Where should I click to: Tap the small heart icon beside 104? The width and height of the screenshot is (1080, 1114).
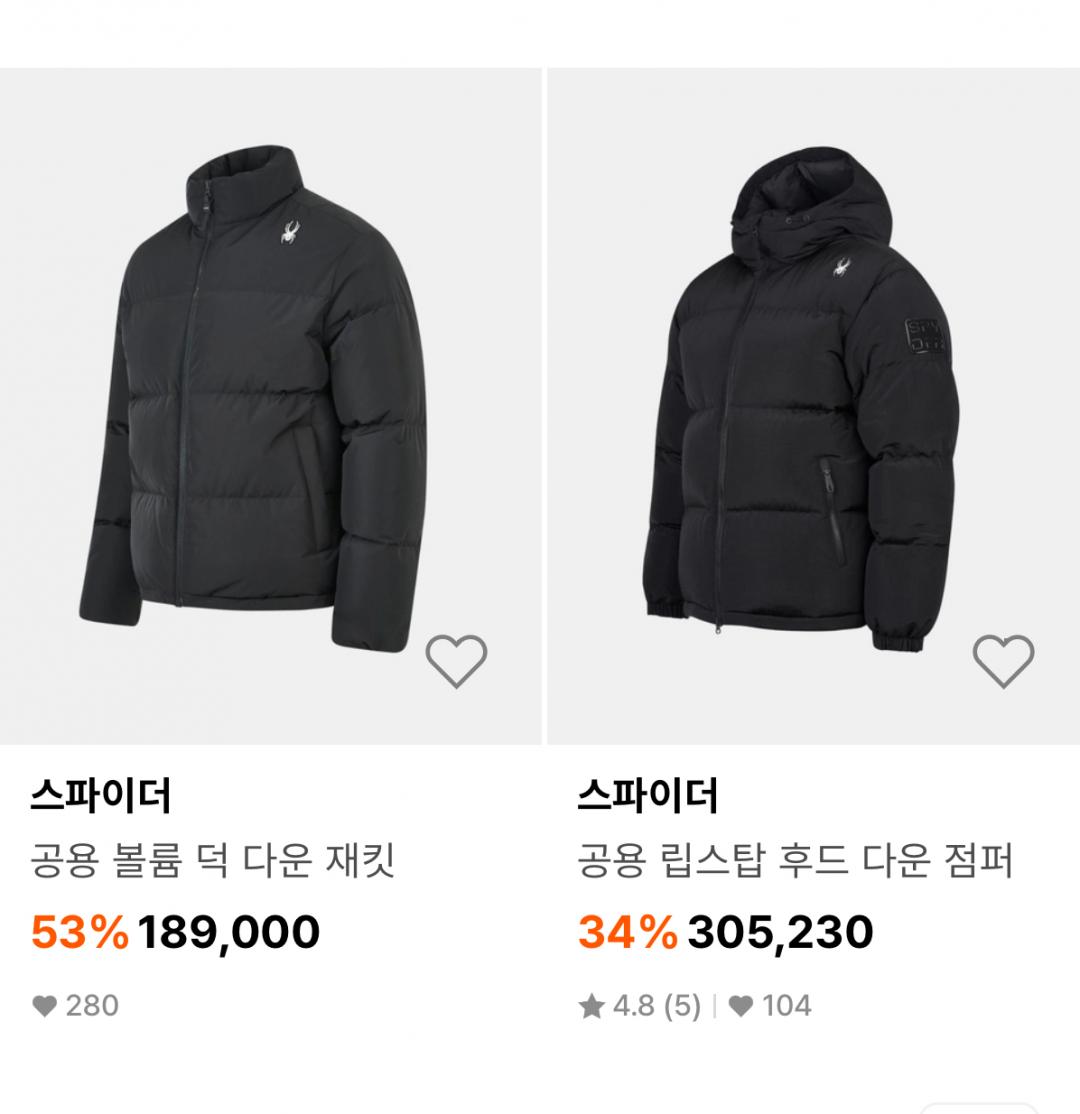pos(740,1006)
